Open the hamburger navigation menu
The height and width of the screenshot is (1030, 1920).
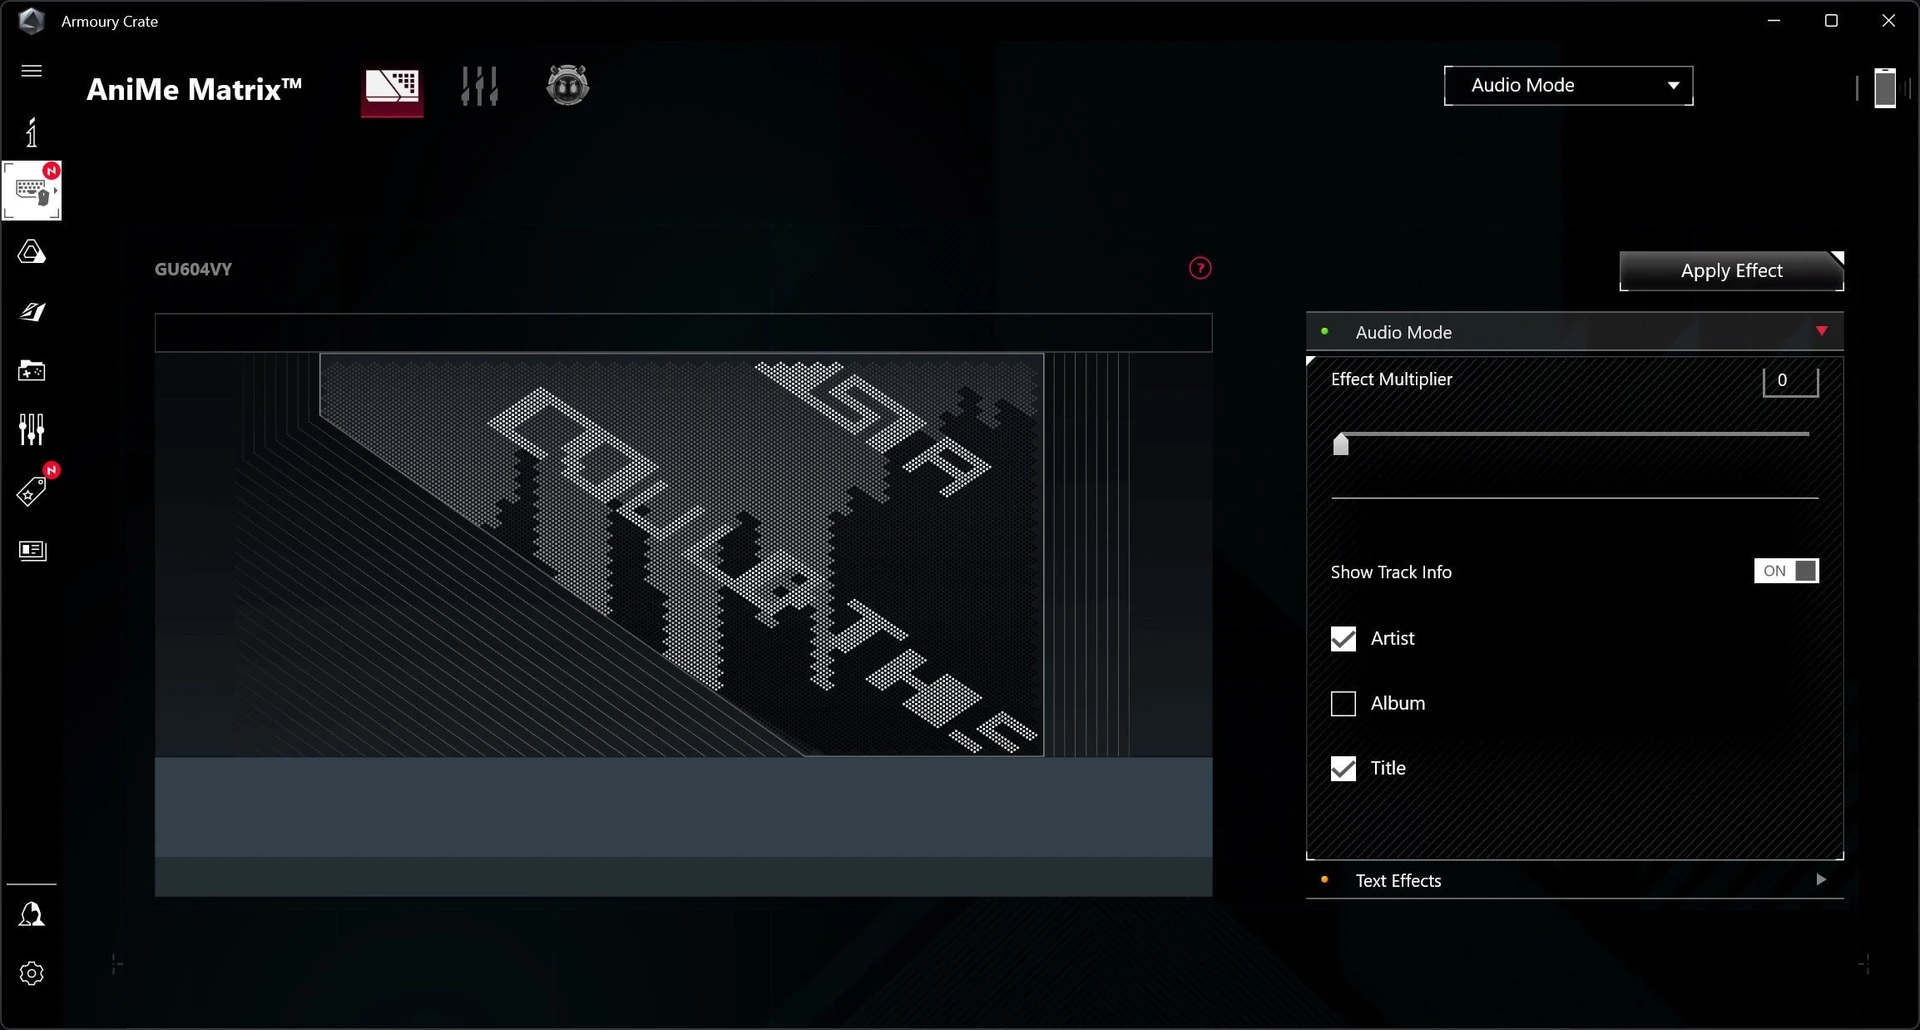pos(32,71)
